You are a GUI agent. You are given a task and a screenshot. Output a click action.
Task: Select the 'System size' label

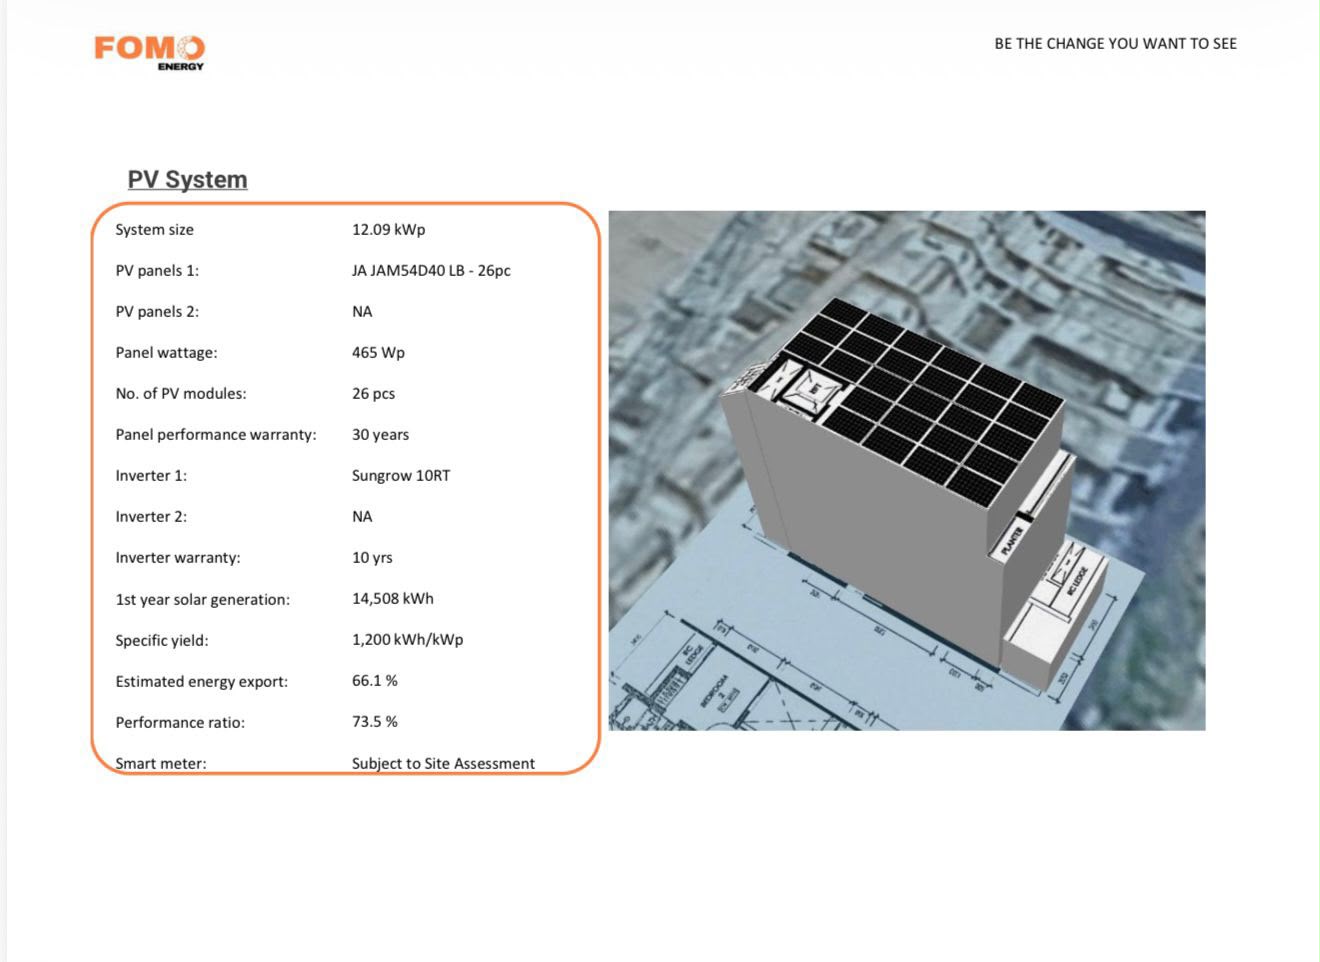pyautogui.click(x=154, y=230)
